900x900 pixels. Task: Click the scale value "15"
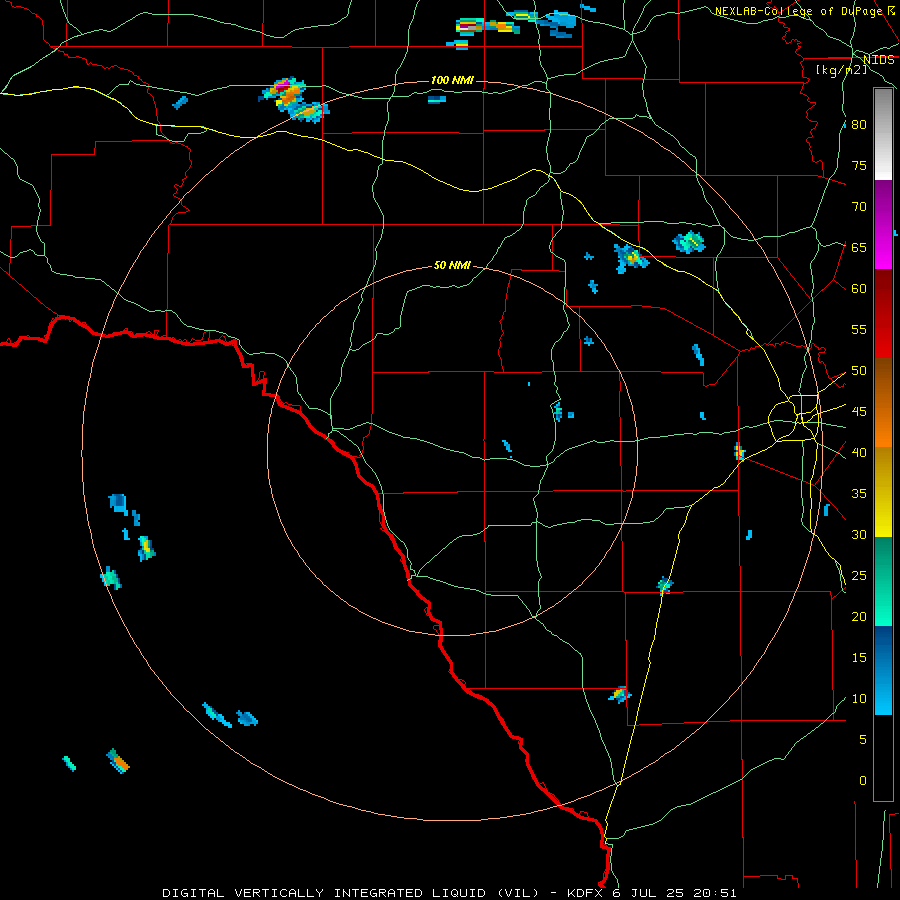[859, 658]
